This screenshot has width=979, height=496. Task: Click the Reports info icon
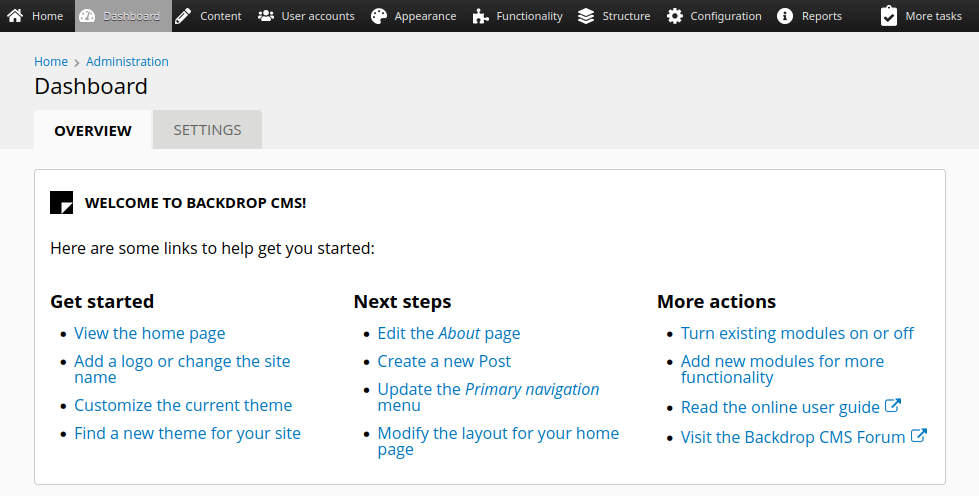point(785,16)
